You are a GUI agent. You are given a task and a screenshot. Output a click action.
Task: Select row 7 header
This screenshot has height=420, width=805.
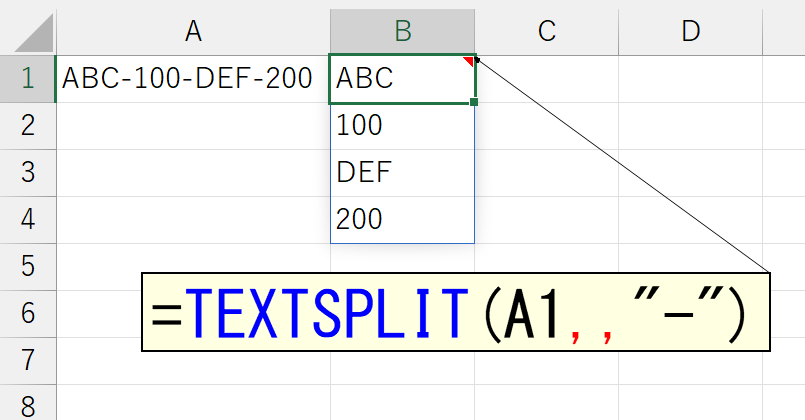pyautogui.click(x=28, y=360)
